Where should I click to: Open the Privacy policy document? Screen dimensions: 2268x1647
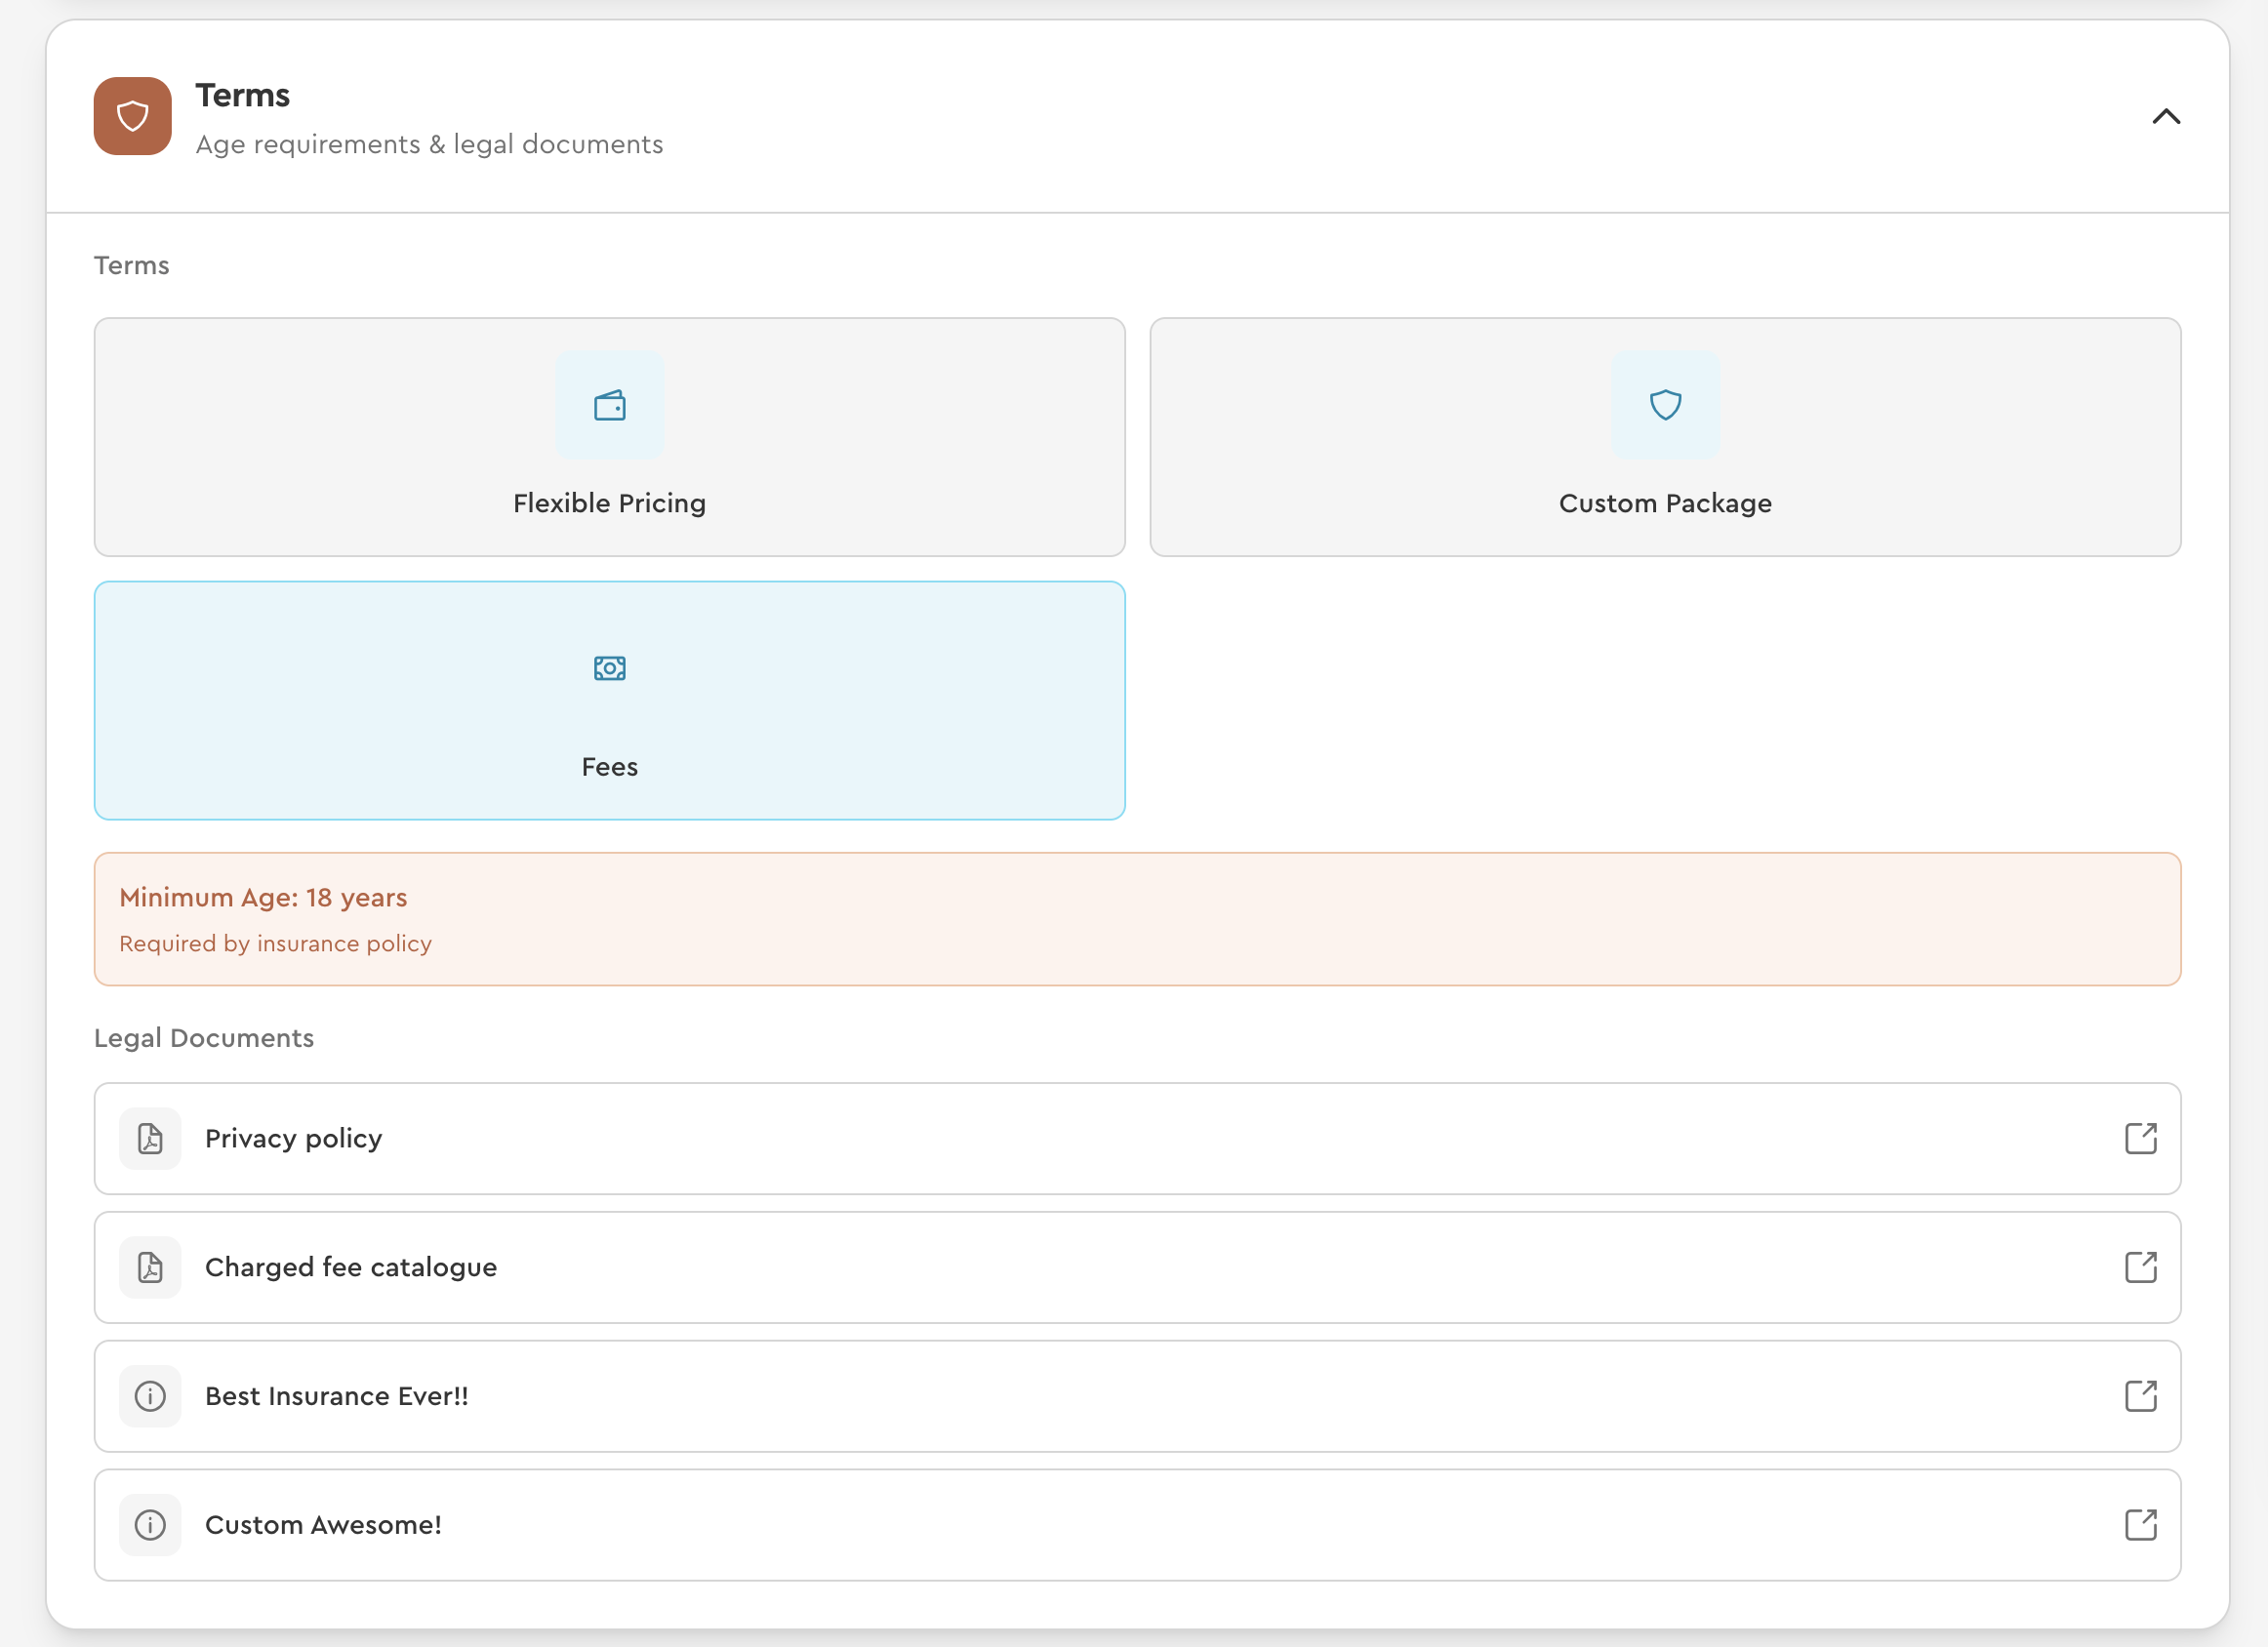(x=293, y=1138)
